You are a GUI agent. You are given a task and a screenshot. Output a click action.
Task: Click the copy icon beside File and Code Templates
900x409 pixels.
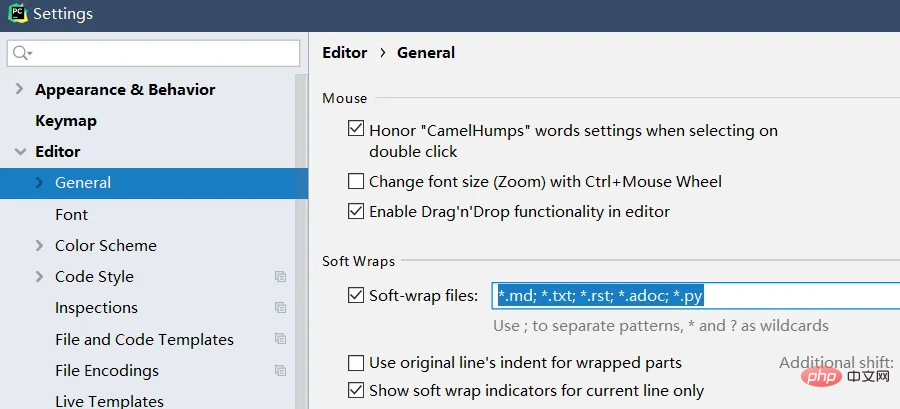[281, 339]
